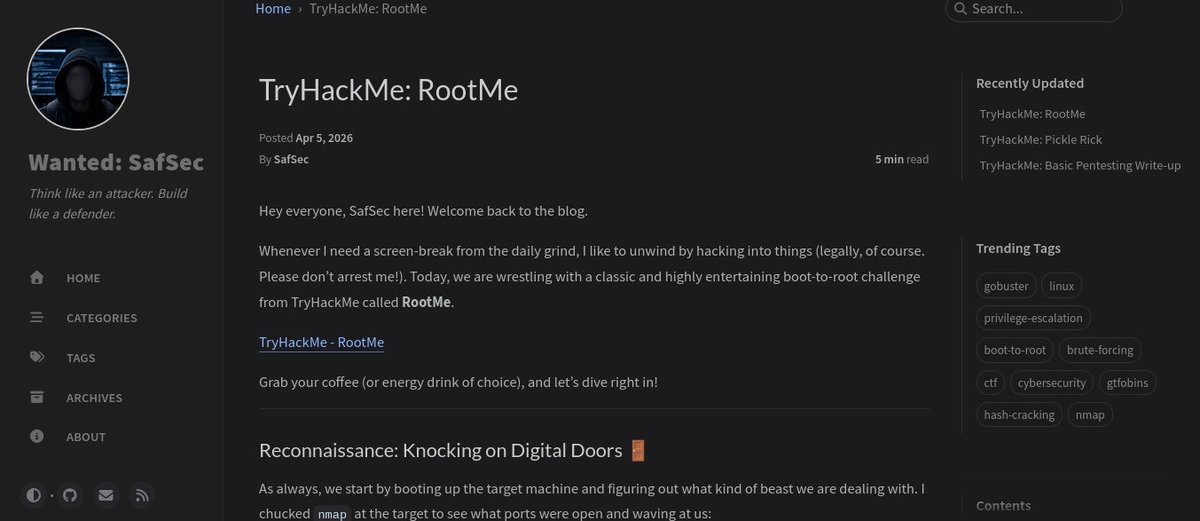Image resolution: width=1200 pixels, height=521 pixels.
Task: Click the Reconnaissance: Knocking on Digital Doors heading
Action: point(453,451)
